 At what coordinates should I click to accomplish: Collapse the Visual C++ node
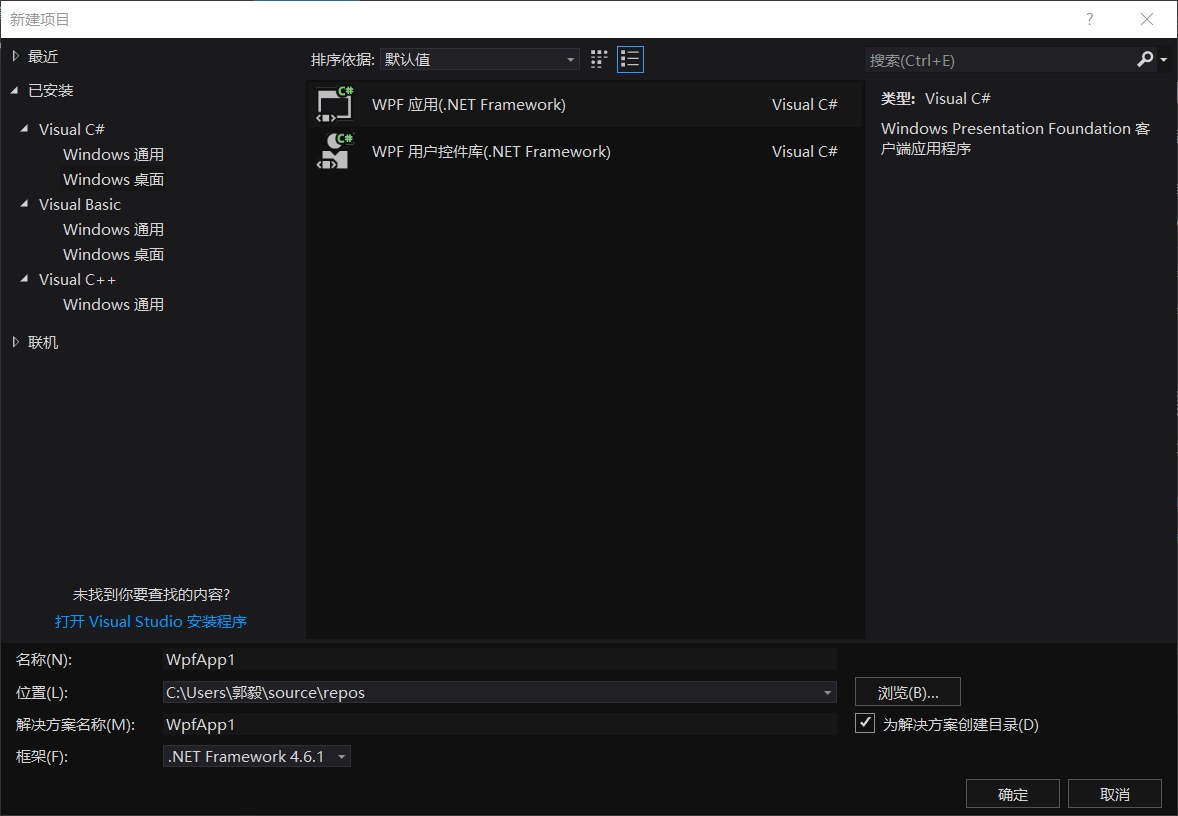click(25, 279)
